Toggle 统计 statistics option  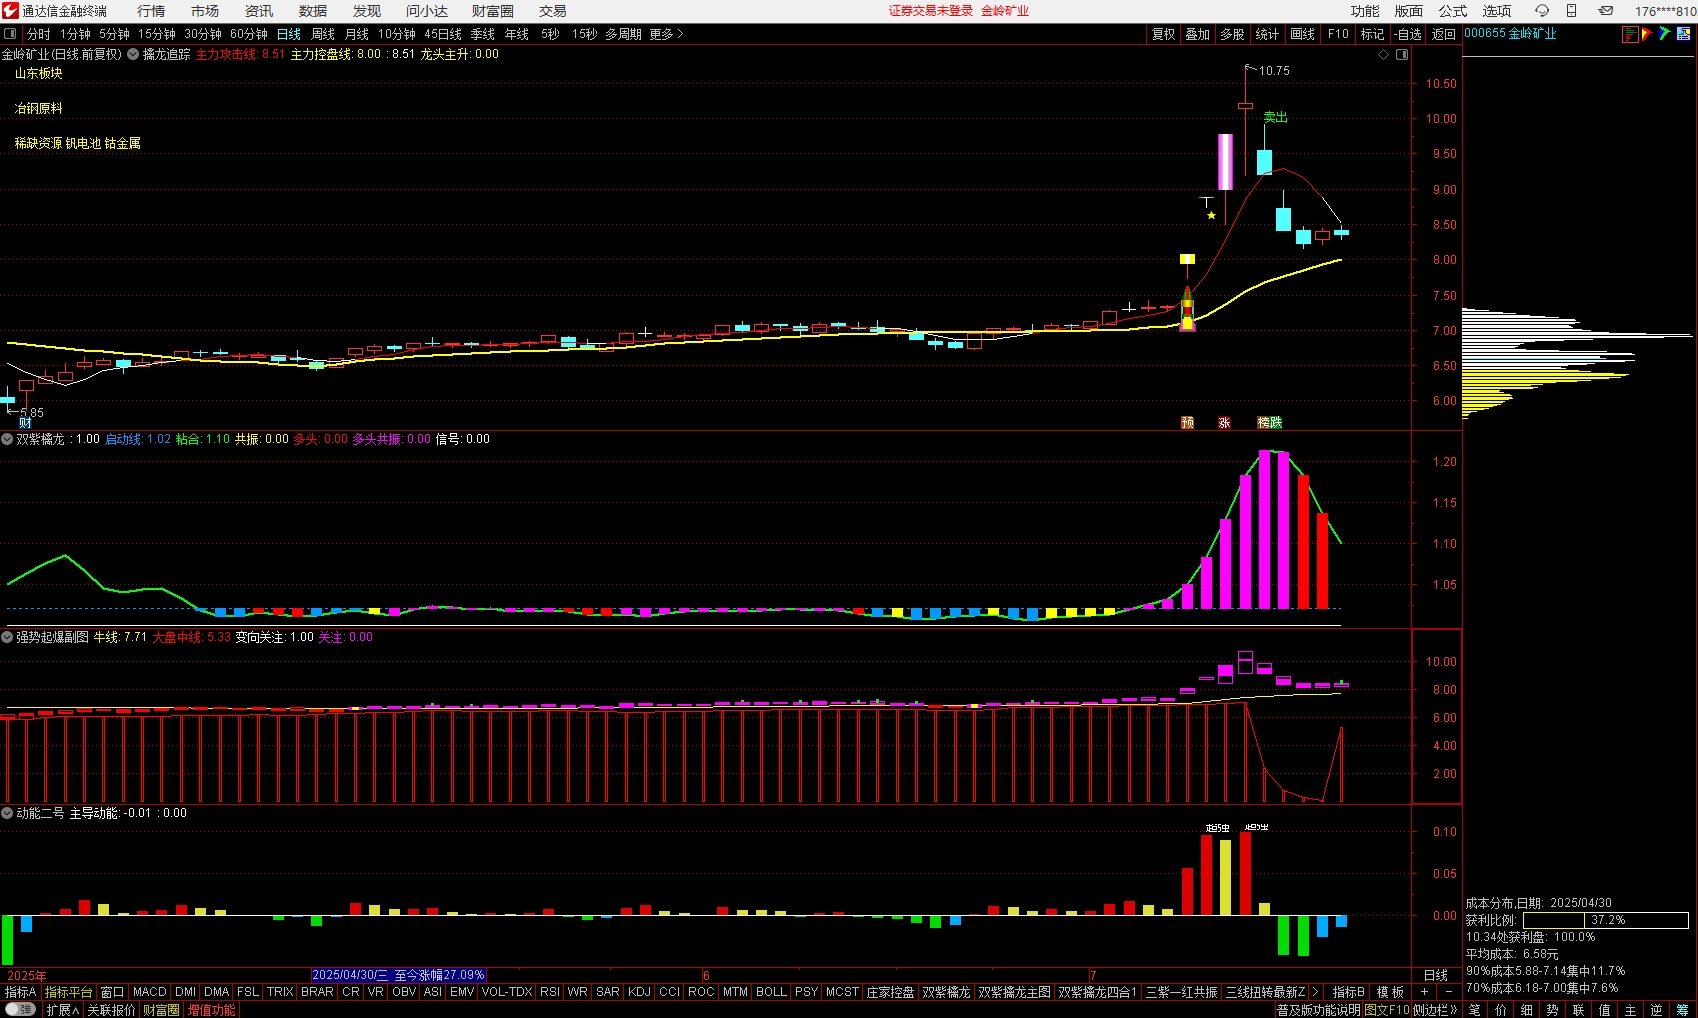point(1267,34)
